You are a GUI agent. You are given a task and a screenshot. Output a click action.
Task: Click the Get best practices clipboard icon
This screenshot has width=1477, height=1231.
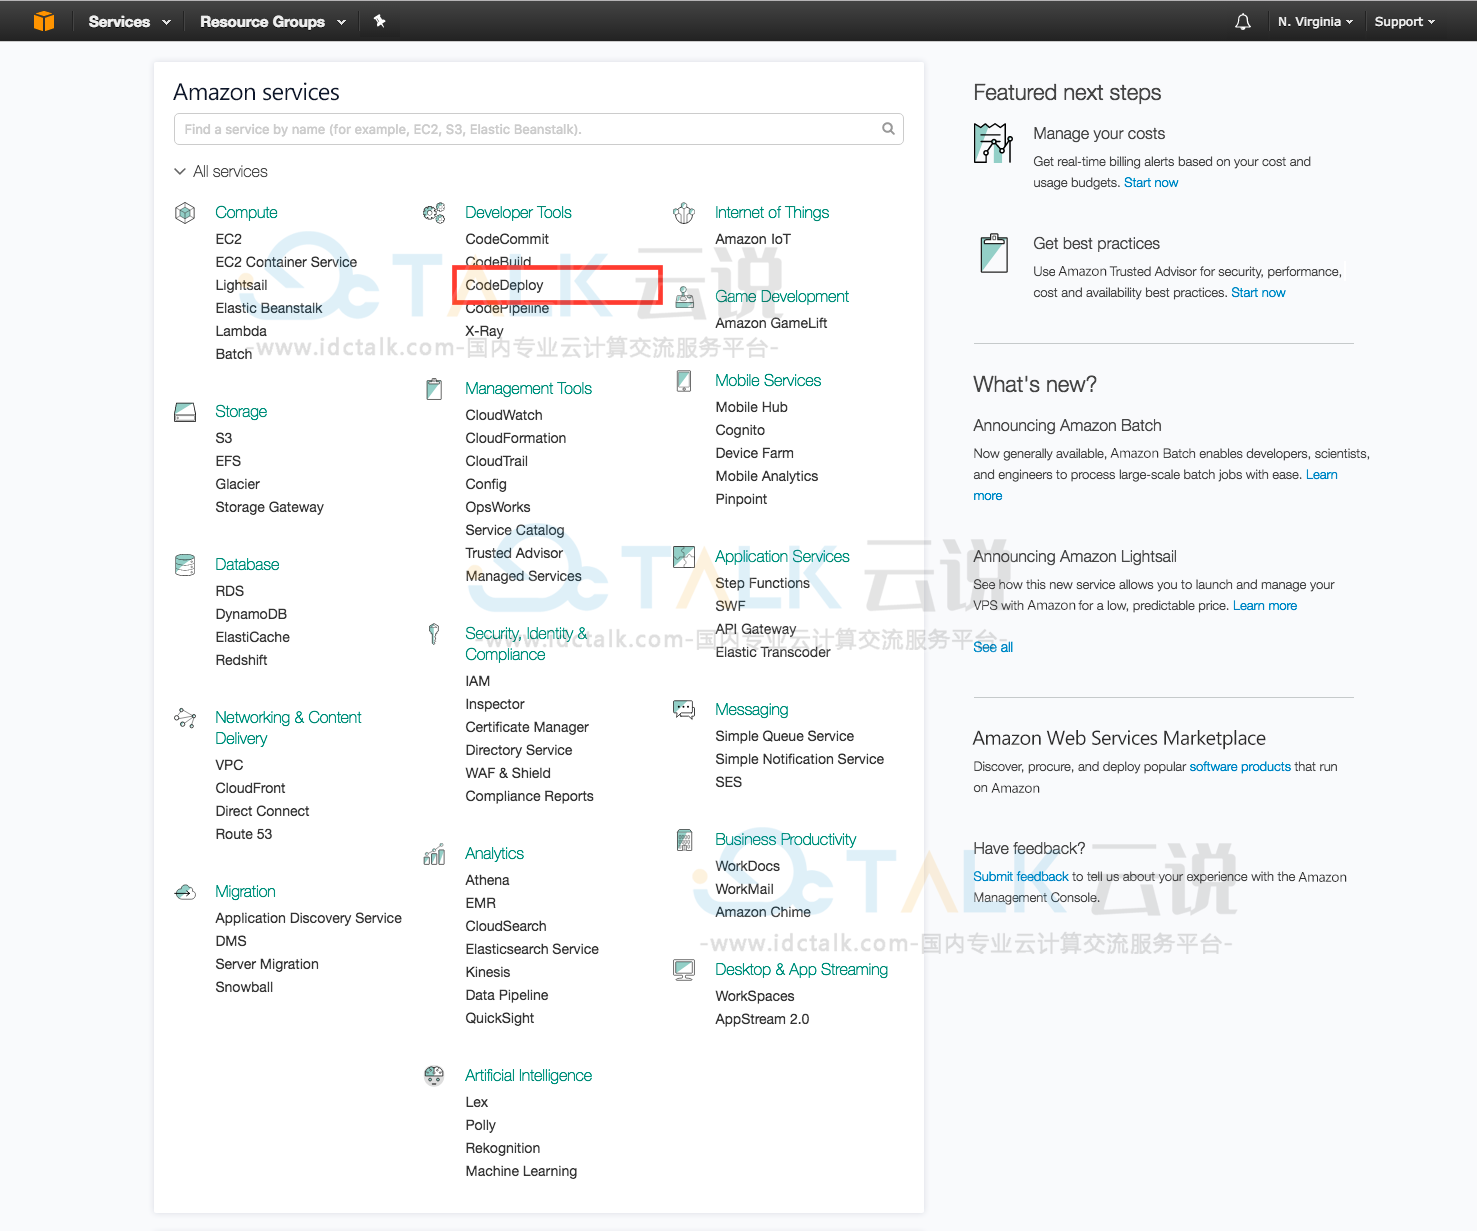tap(994, 253)
